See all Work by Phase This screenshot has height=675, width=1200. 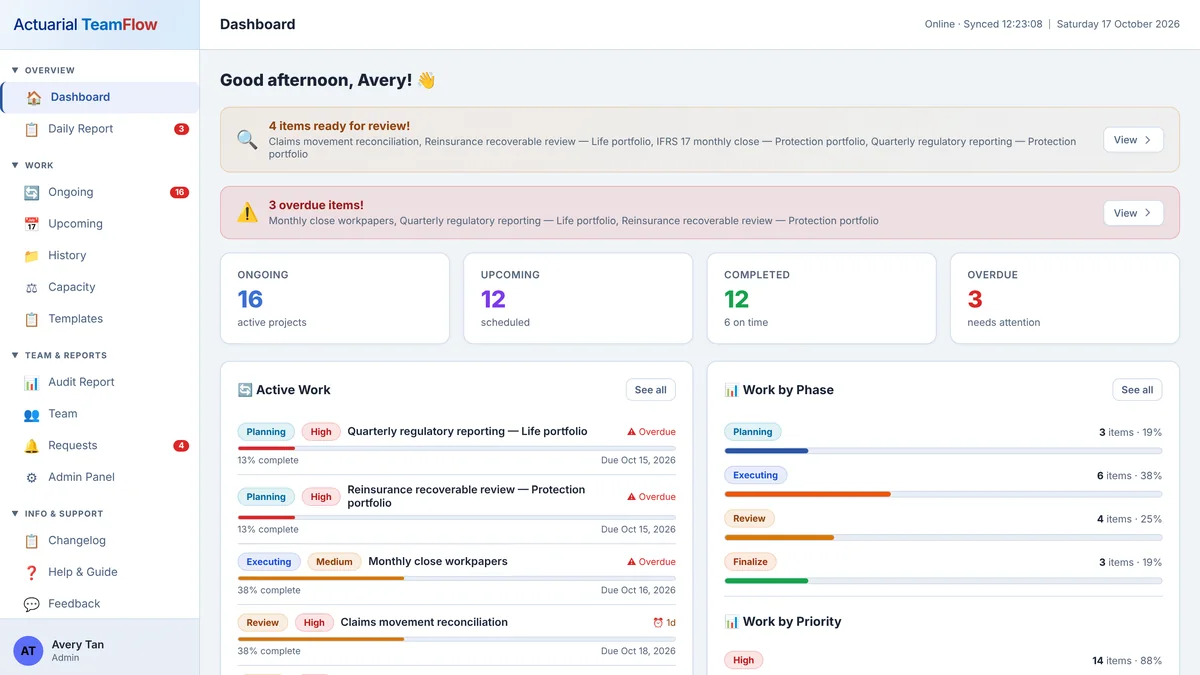tap(1137, 390)
